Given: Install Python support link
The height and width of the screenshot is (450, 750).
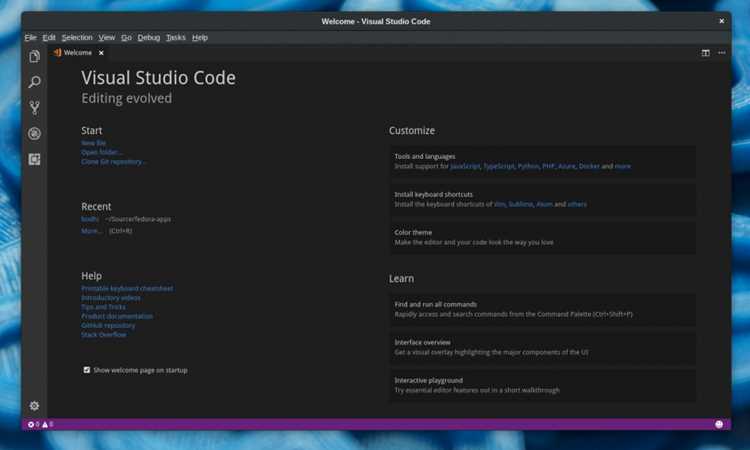Looking at the screenshot, I should (528, 166).
